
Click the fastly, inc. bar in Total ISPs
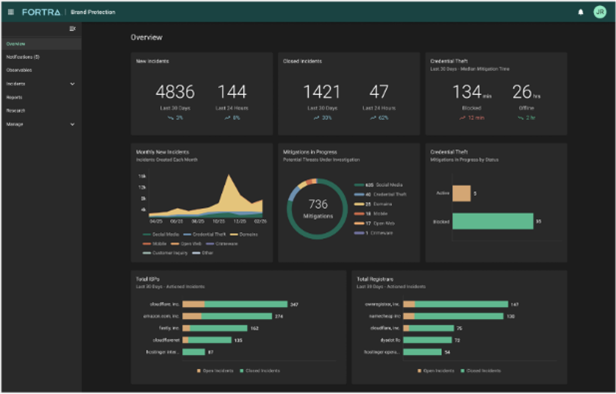click(x=215, y=328)
